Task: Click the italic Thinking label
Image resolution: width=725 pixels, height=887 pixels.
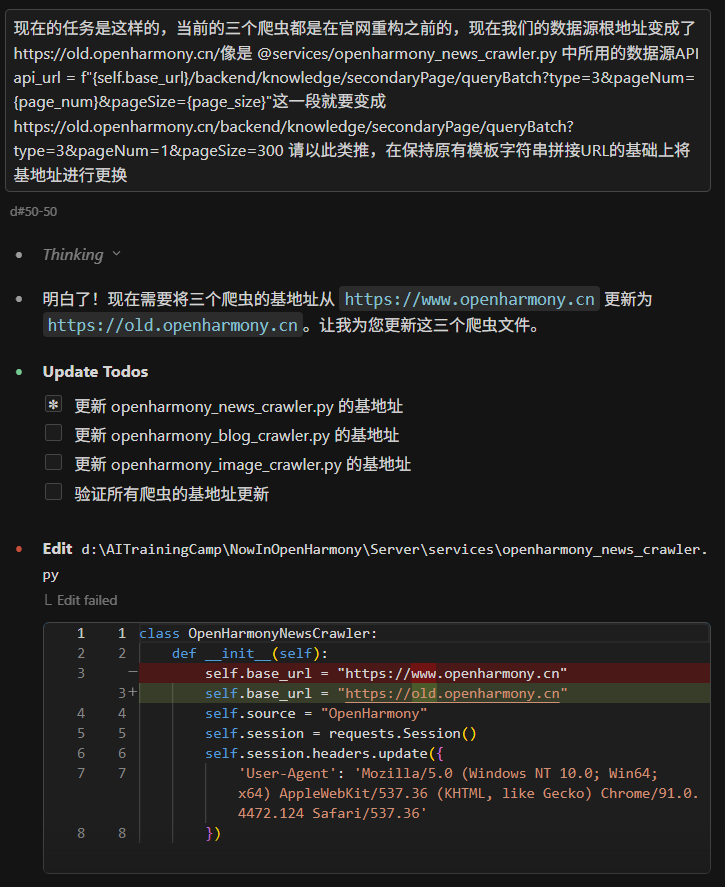Action: coord(73,255)
